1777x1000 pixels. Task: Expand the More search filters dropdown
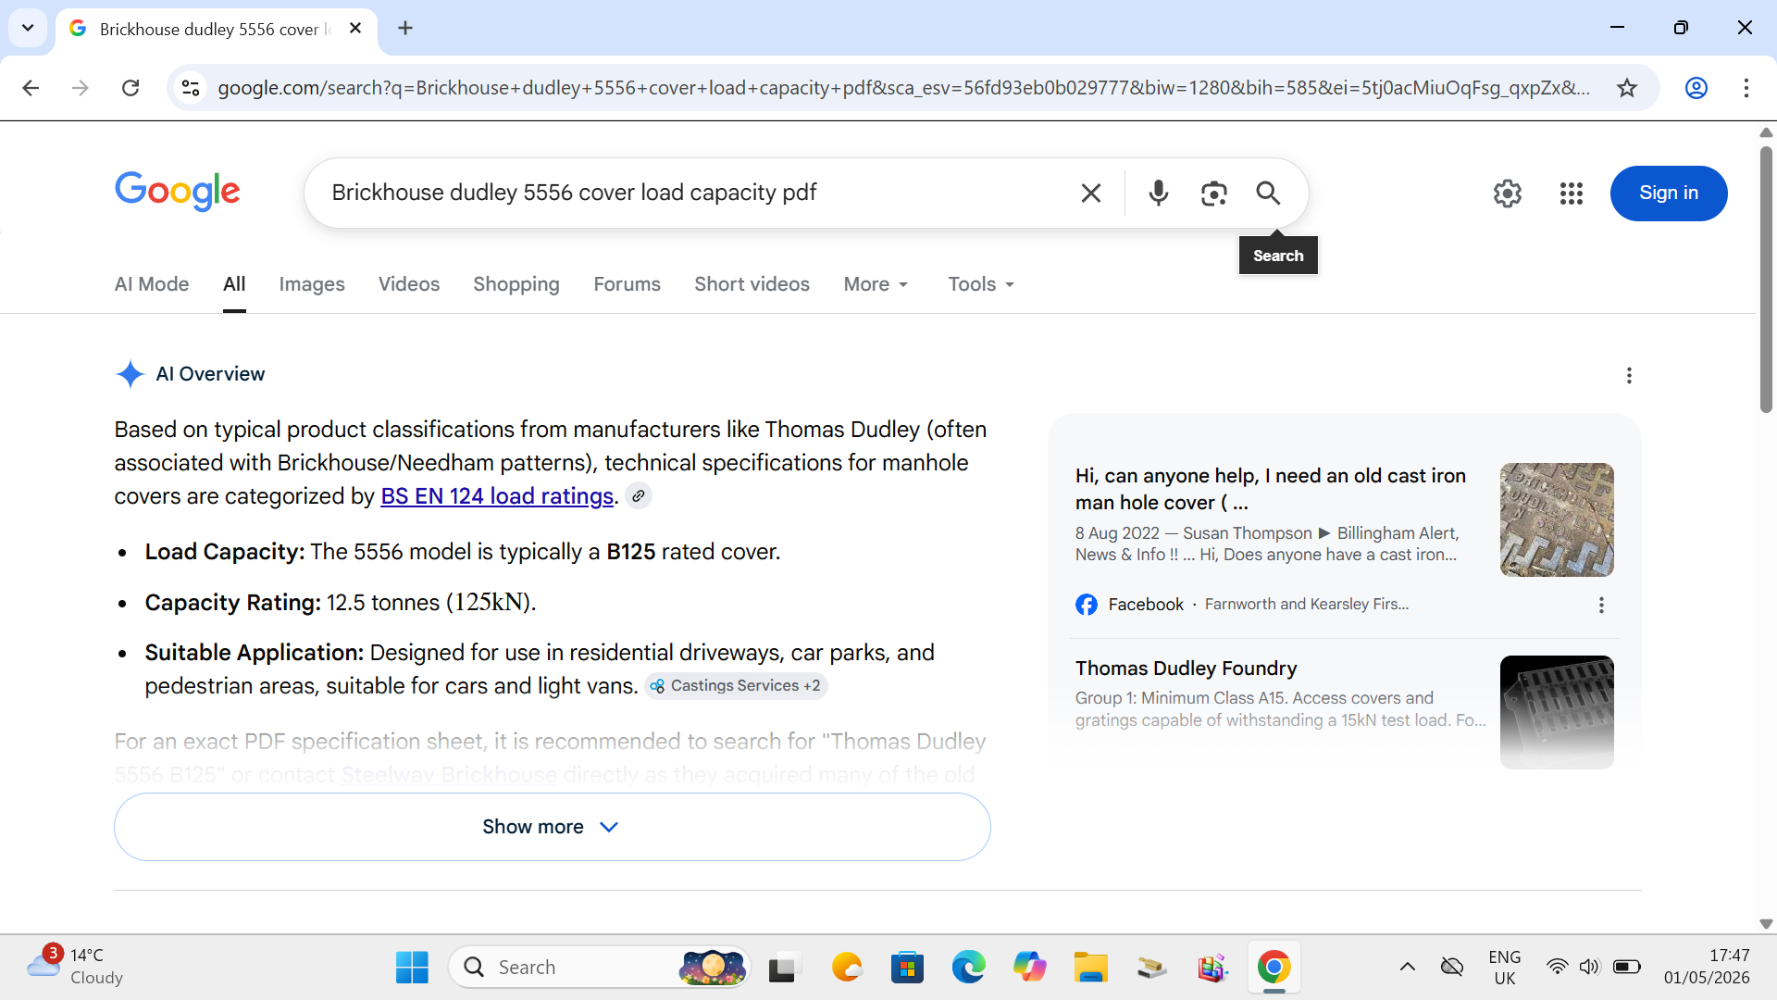coord(876,284)
